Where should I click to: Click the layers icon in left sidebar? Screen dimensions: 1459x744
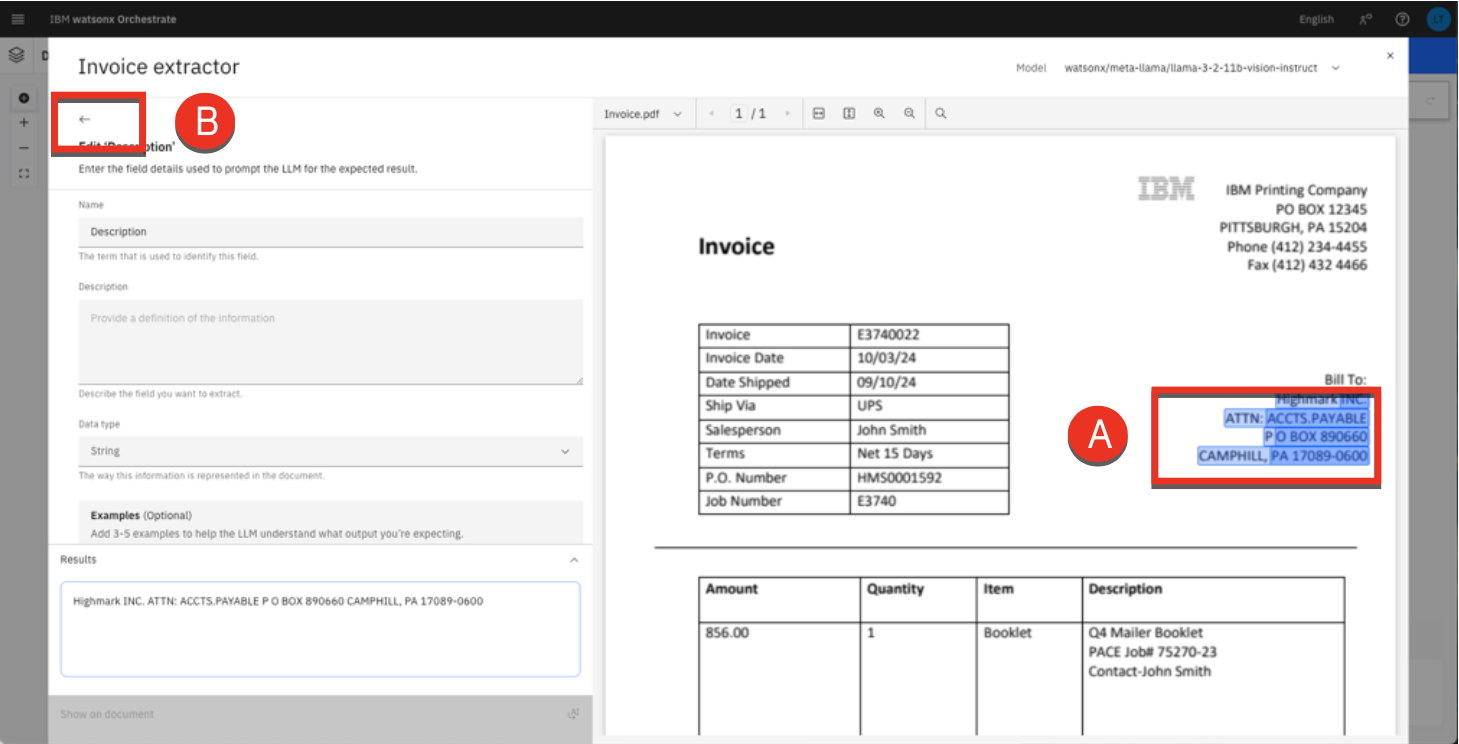[x=16, y=56]
